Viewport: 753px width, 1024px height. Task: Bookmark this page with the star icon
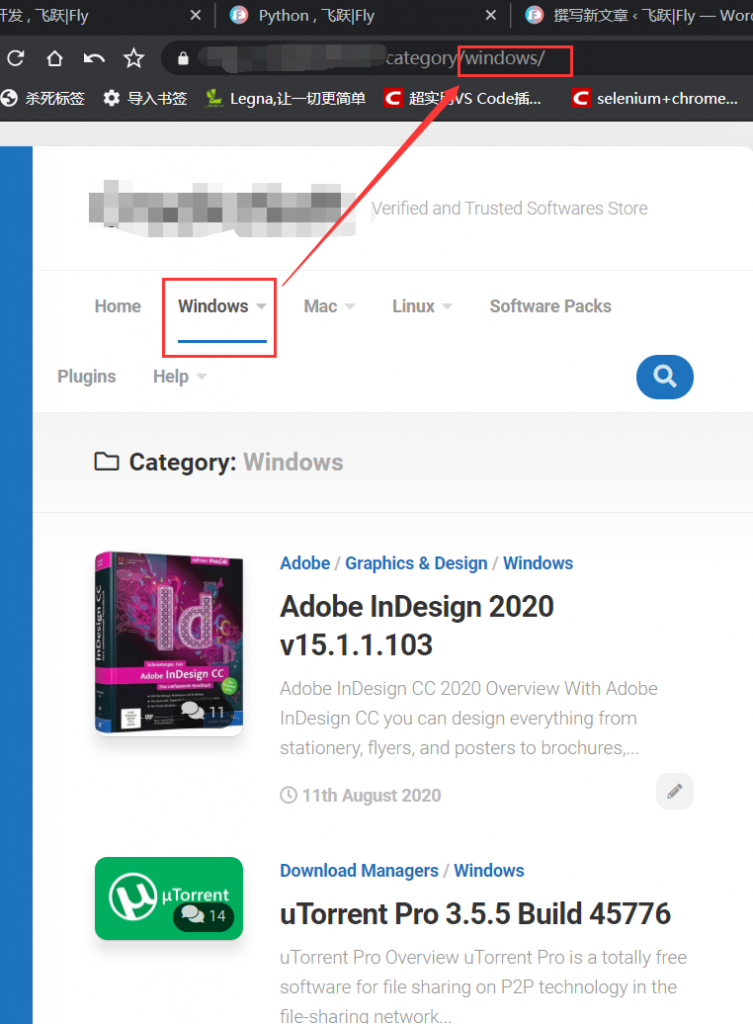(134, 58)
